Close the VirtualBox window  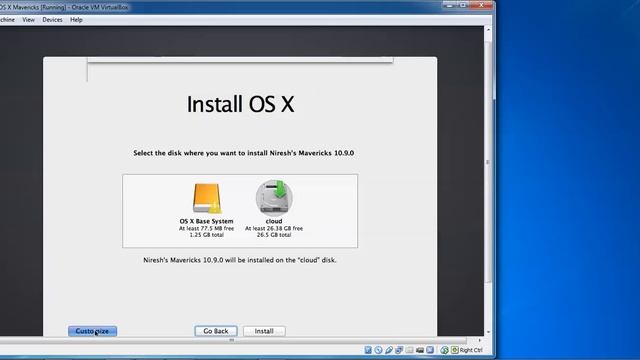point(482,5)
